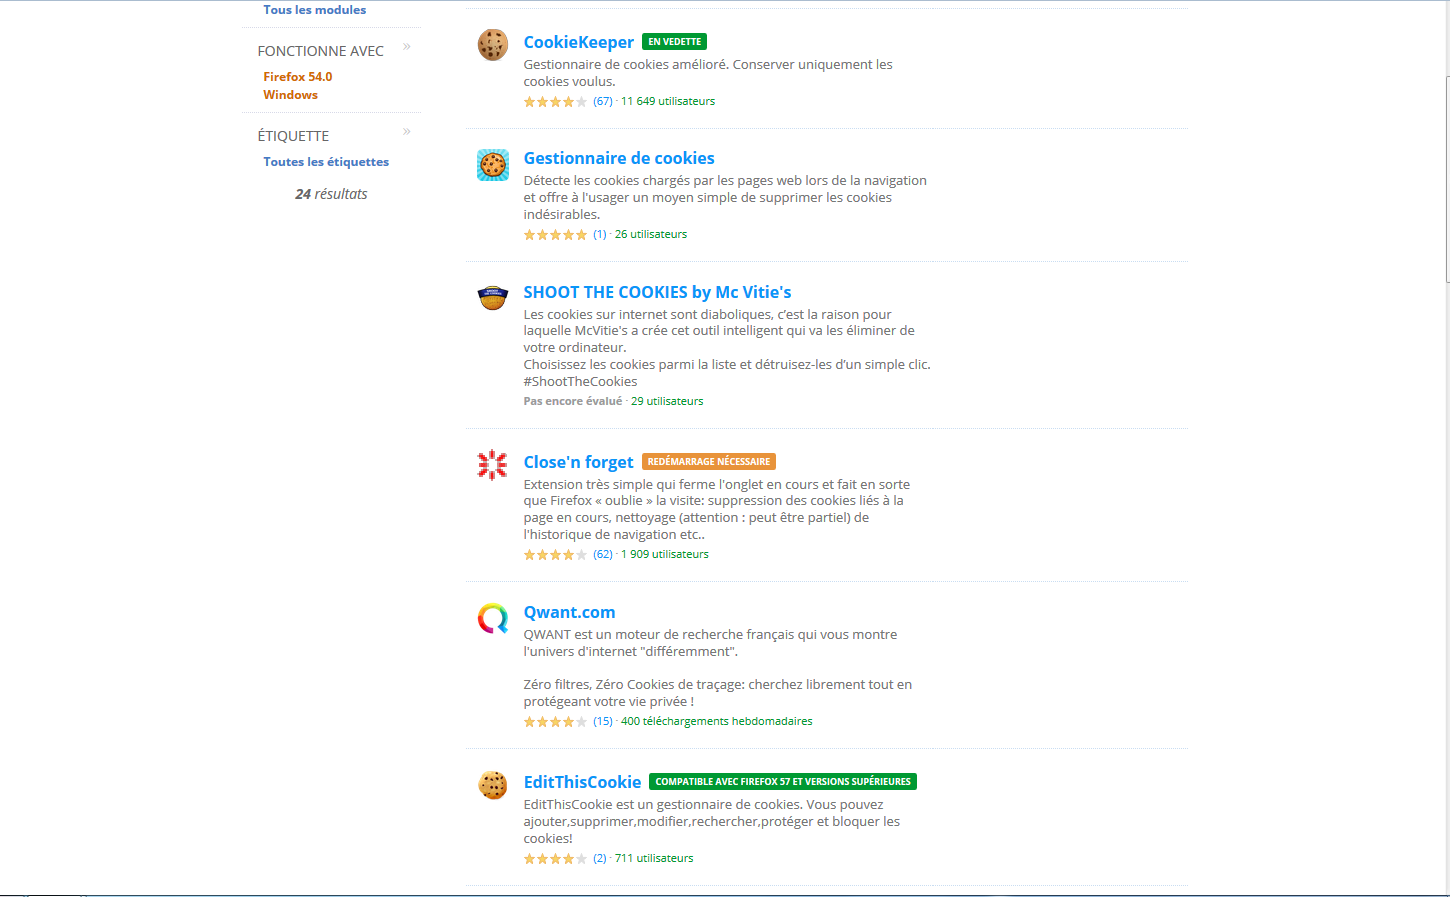The height and width of the screenshot is (897, 1450).
Task: Select the Firefox 54.0 filter
Action: [x=297, y=77]
